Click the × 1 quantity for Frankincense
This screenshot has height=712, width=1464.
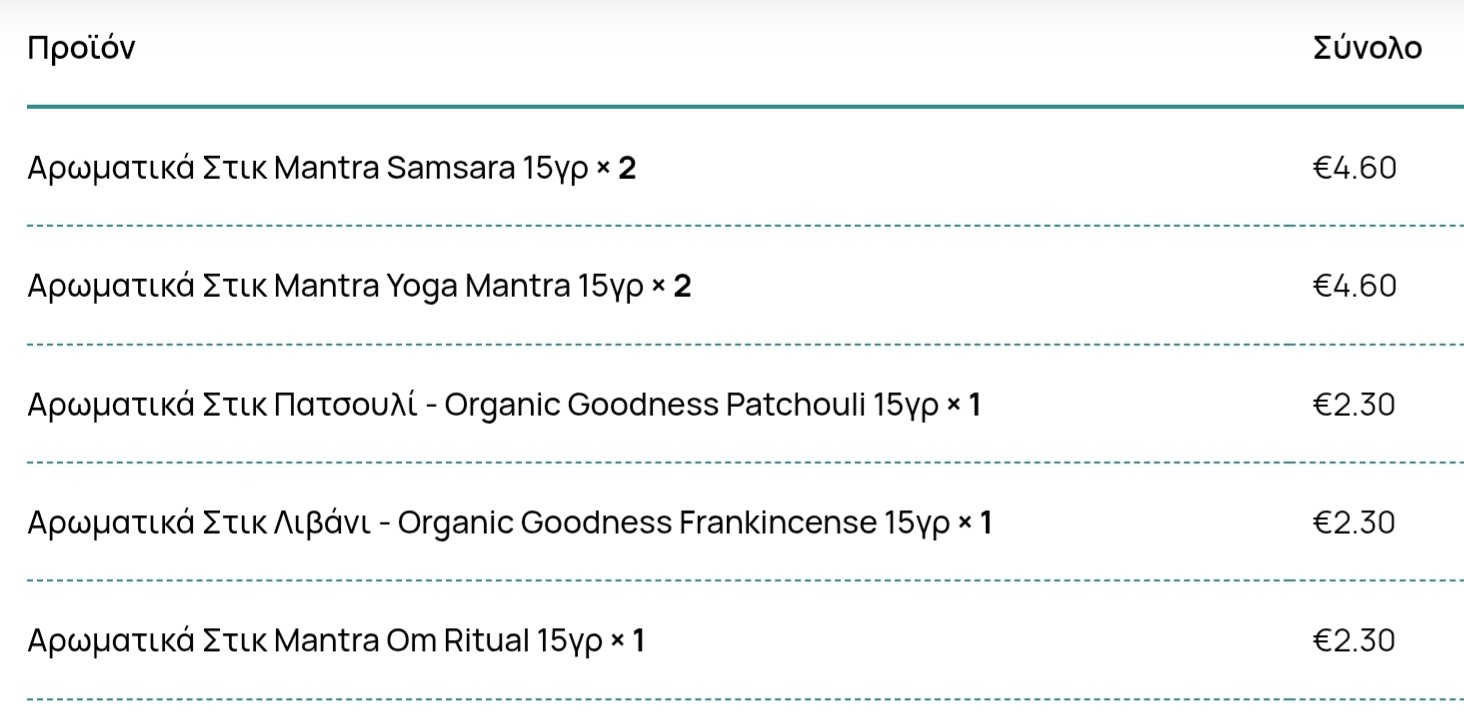975,523
